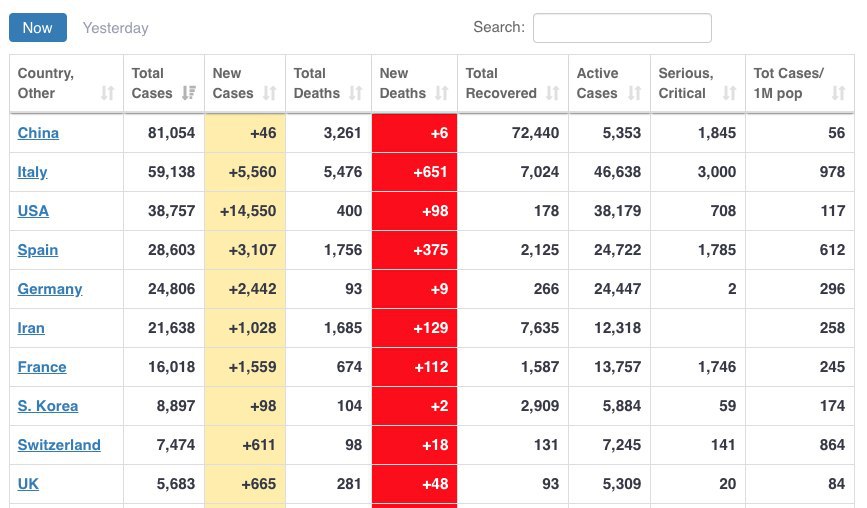Select the Switzerland country link
The width and height of the screenshot is (867, 508).
(59, 445)
